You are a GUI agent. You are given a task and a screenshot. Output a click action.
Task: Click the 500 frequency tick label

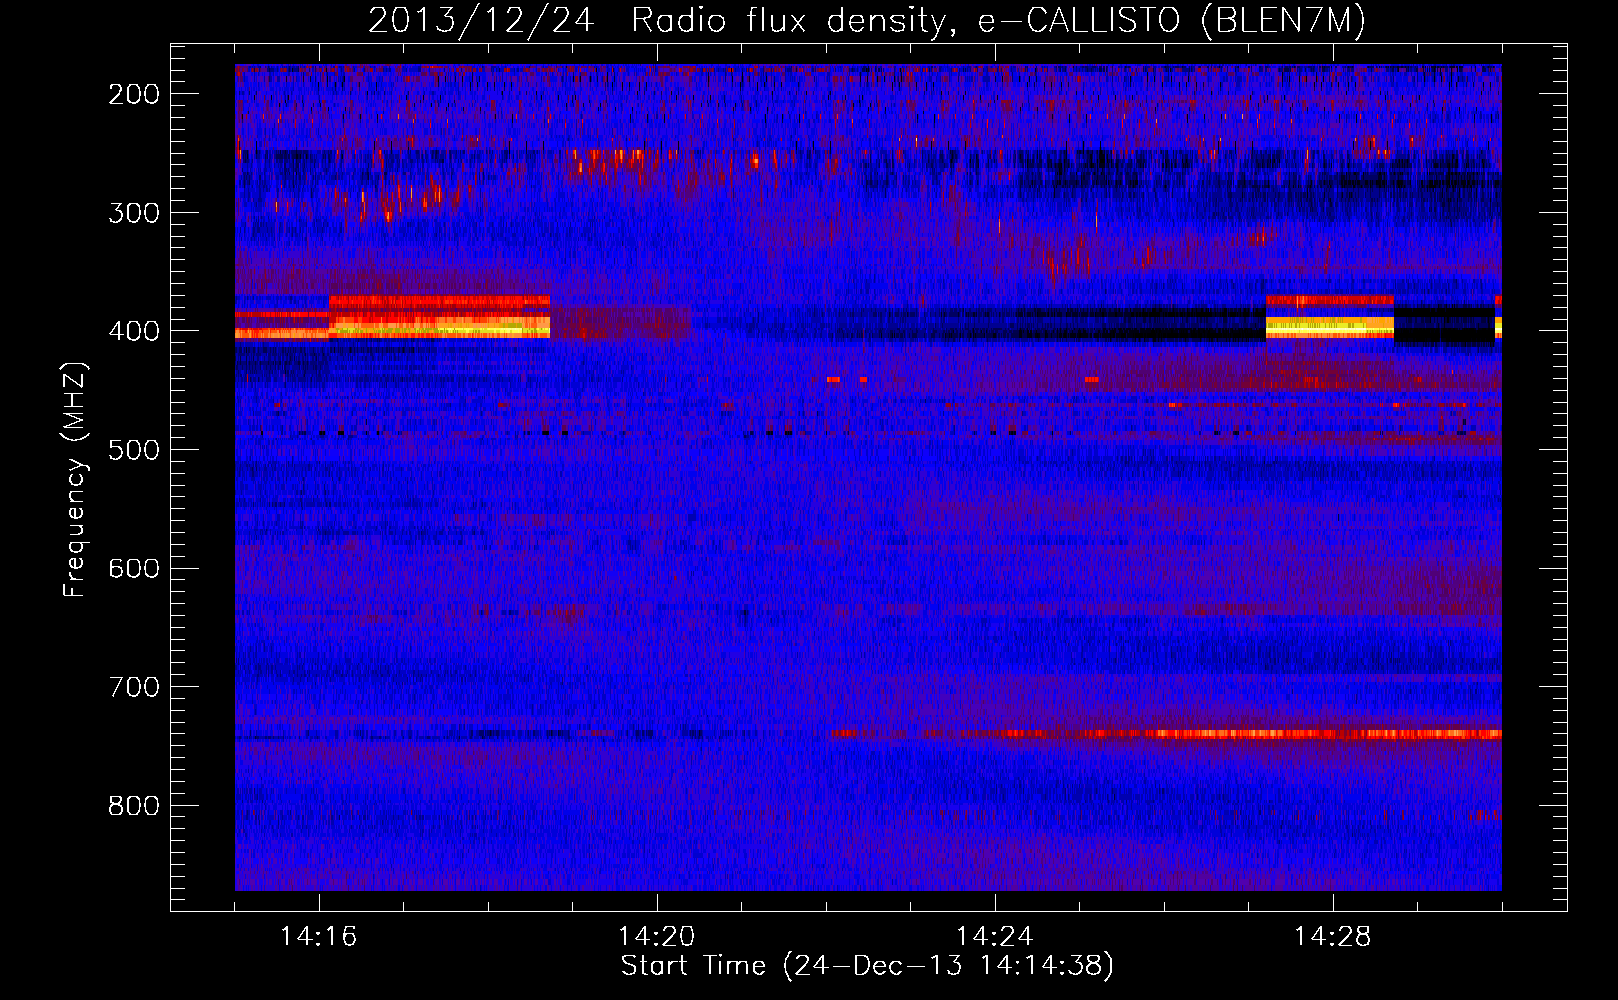134,450
